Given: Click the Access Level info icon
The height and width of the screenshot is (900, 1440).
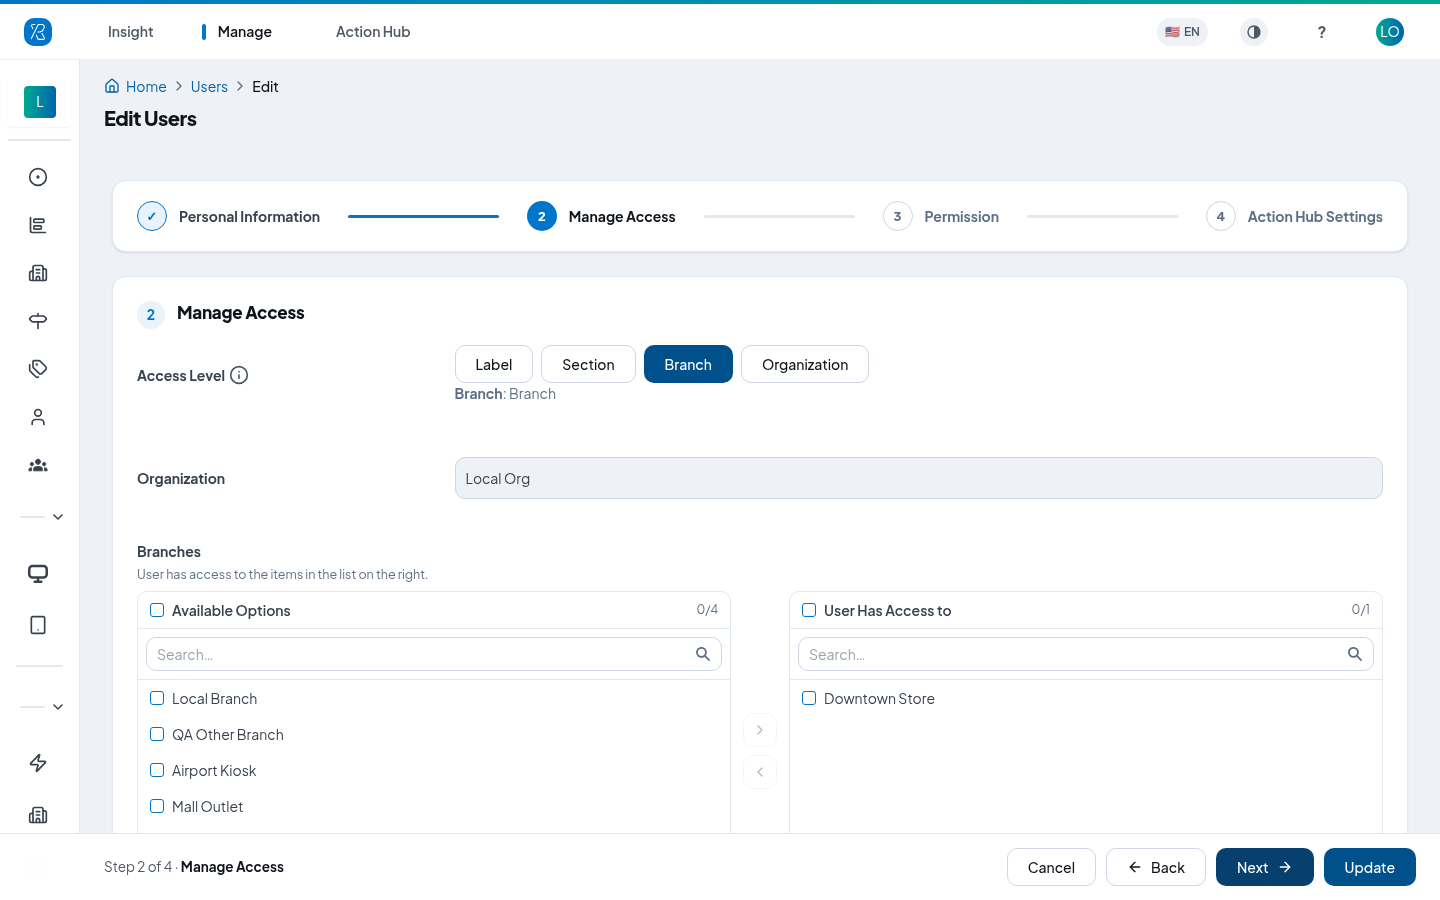Looking at the screenshot, I should [239, 375].
